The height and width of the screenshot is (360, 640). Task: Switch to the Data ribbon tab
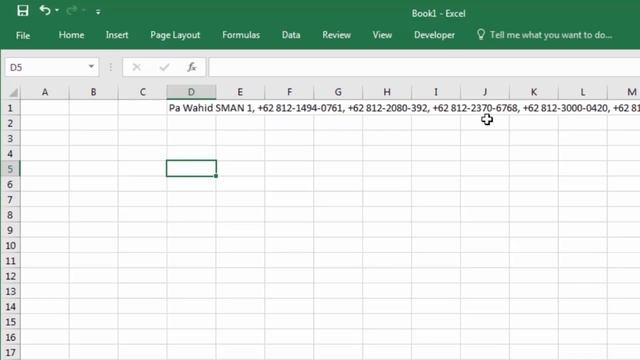pyautogui.click(x=291, y=35)
